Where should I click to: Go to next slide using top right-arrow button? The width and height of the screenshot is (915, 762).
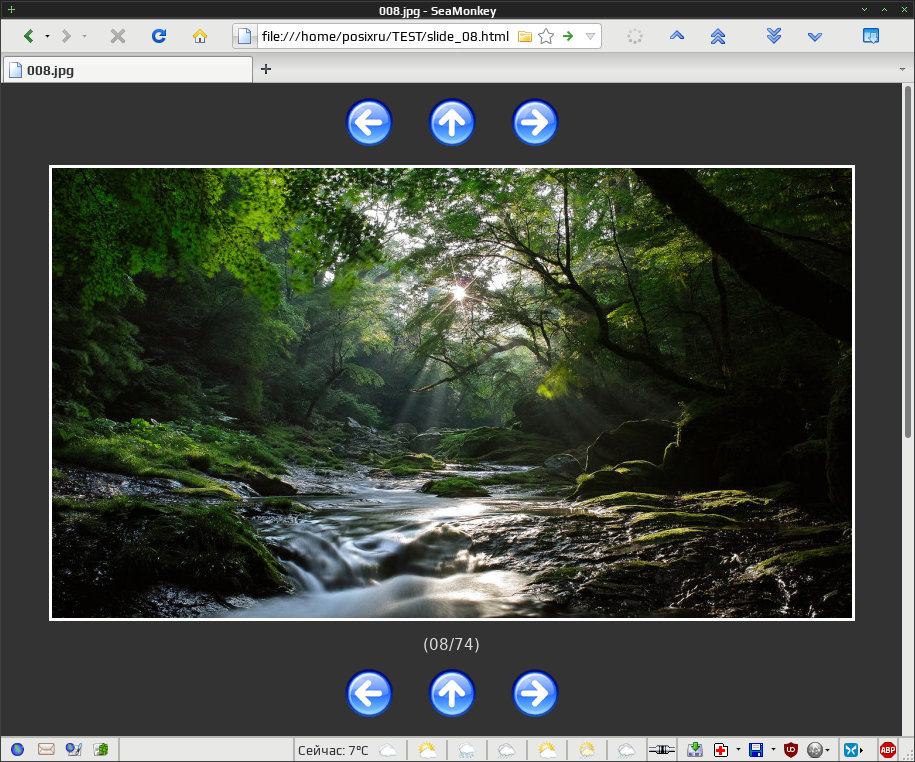pos(535,123)
